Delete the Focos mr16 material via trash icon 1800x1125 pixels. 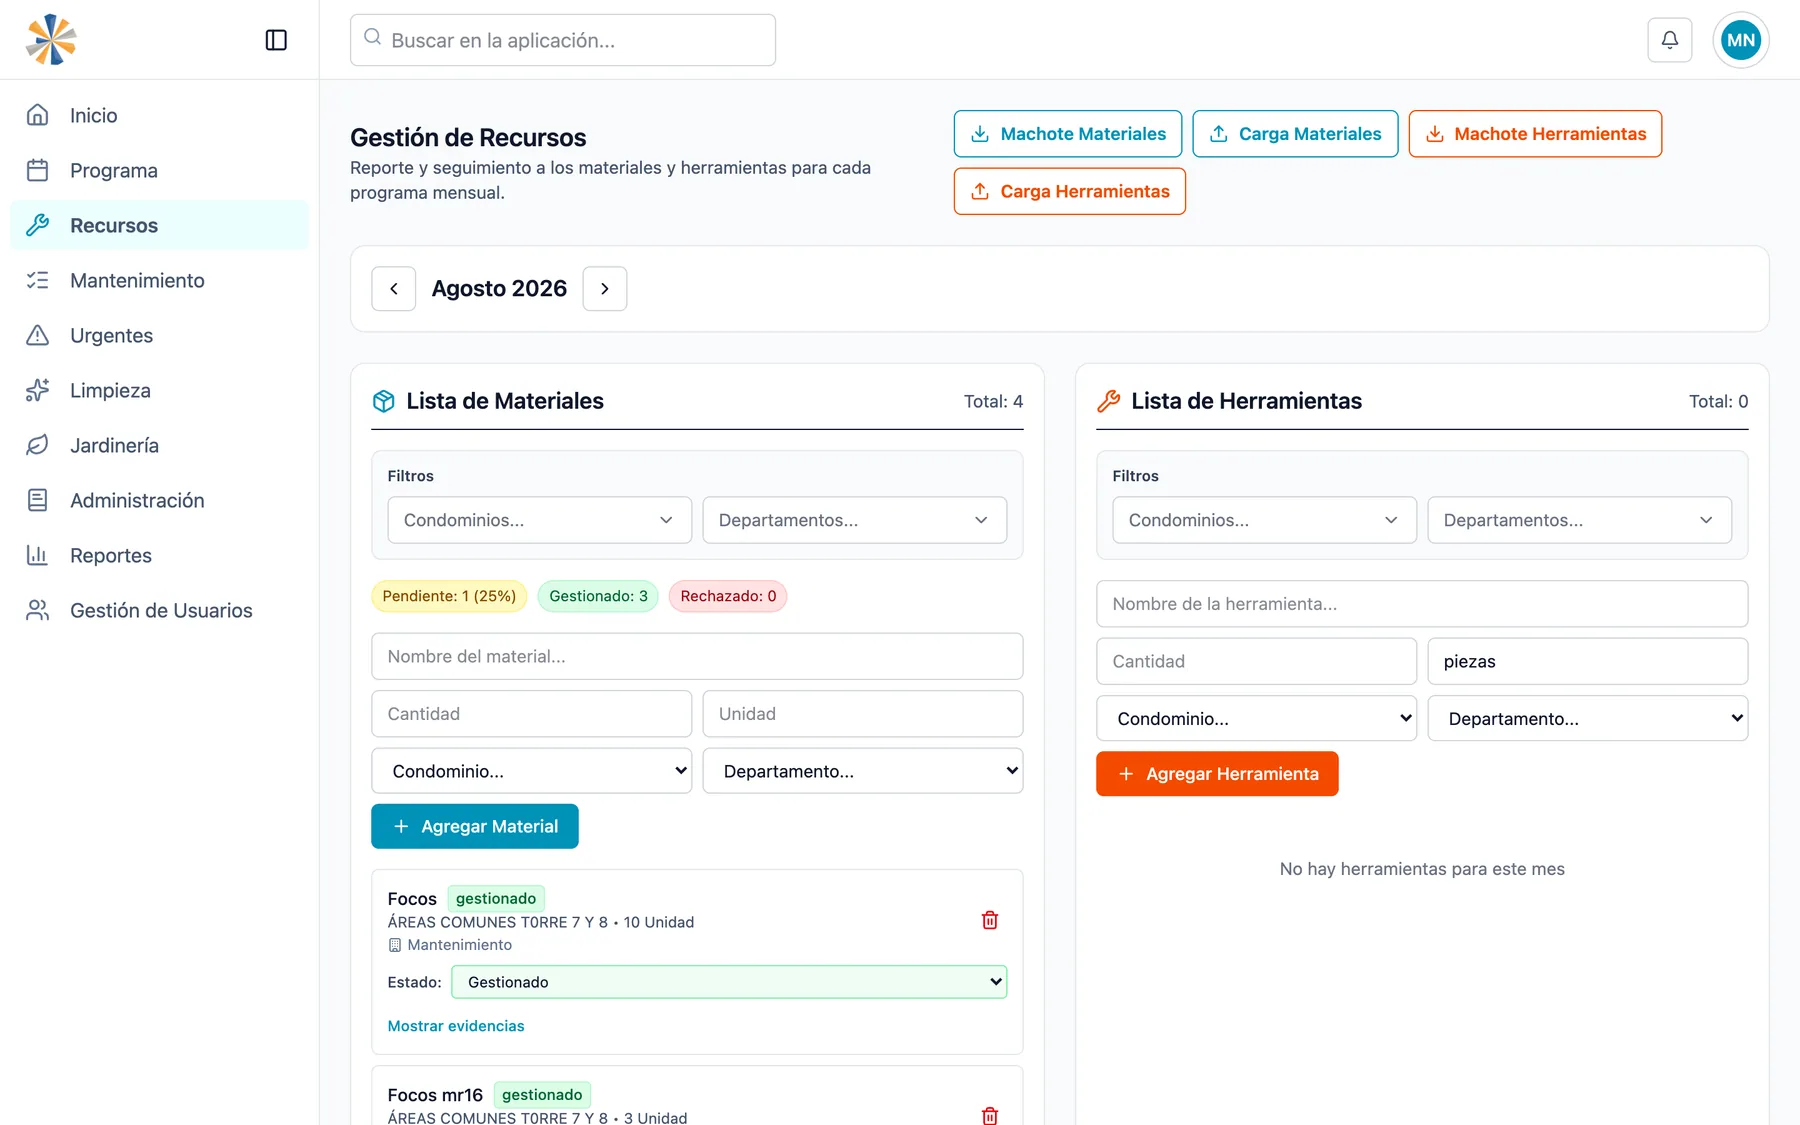pyautogui.click(x=990, y=1116)
